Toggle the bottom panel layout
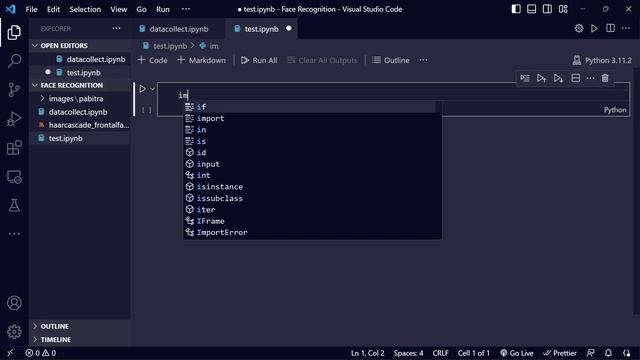Viewport: 640px width, 360px height. (531, 9)
